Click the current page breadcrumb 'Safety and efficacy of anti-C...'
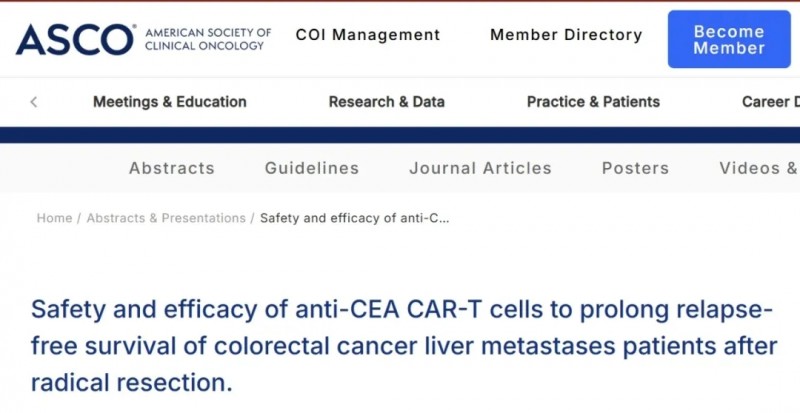800x413 pixels. click(354, 218)
